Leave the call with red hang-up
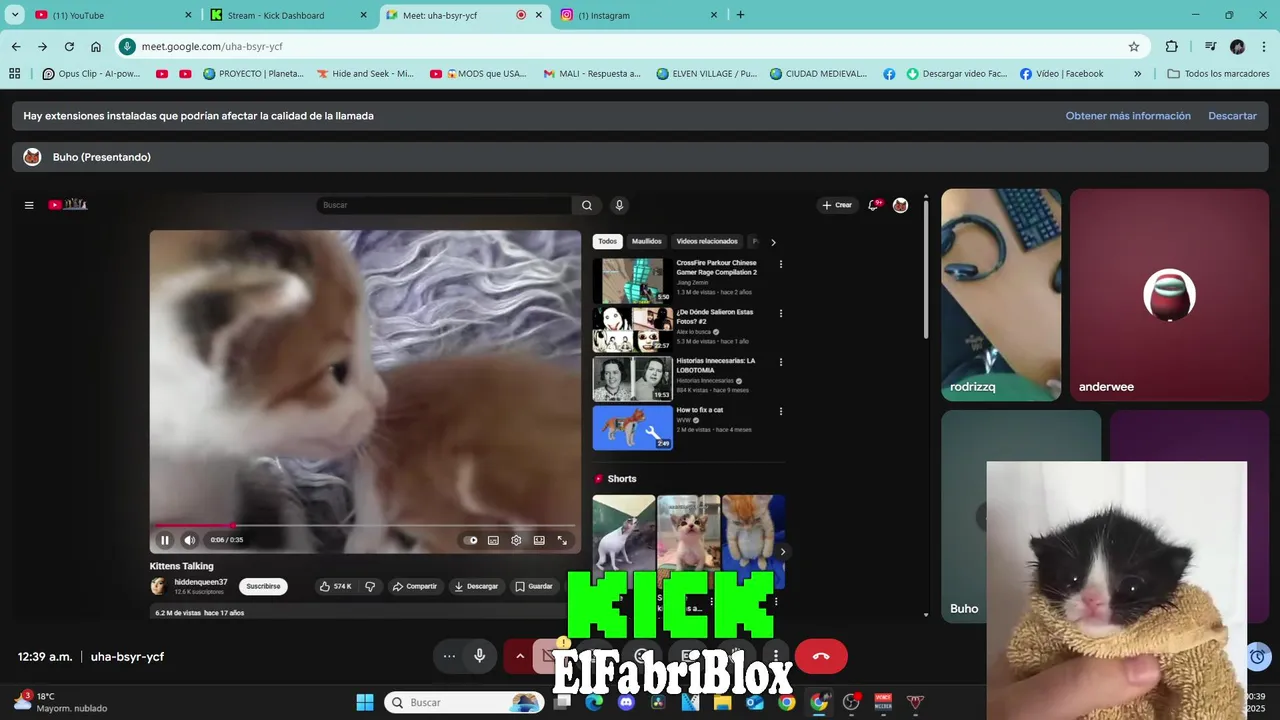 pyautogui.click(x=821, y=656)
